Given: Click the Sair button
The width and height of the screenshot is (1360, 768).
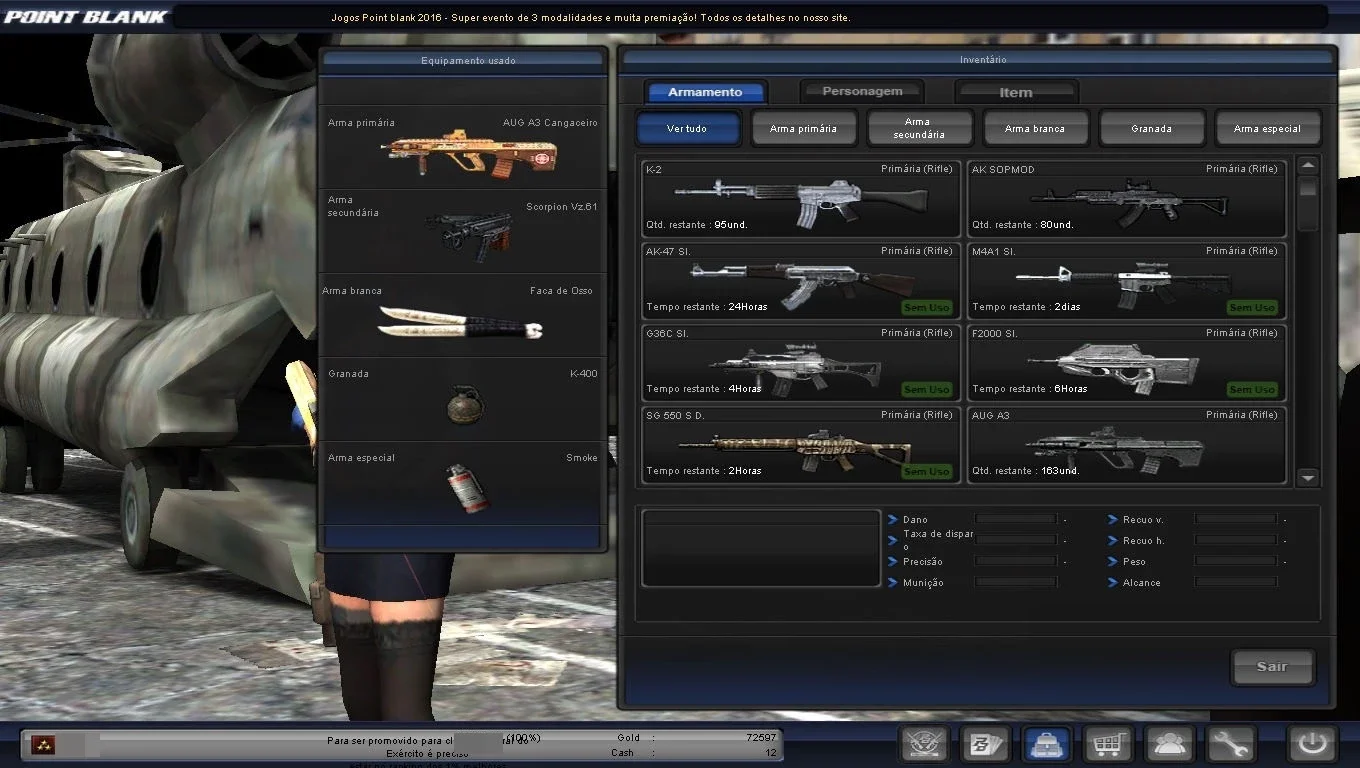Looking at the screenshot, I should point(1272,666).
